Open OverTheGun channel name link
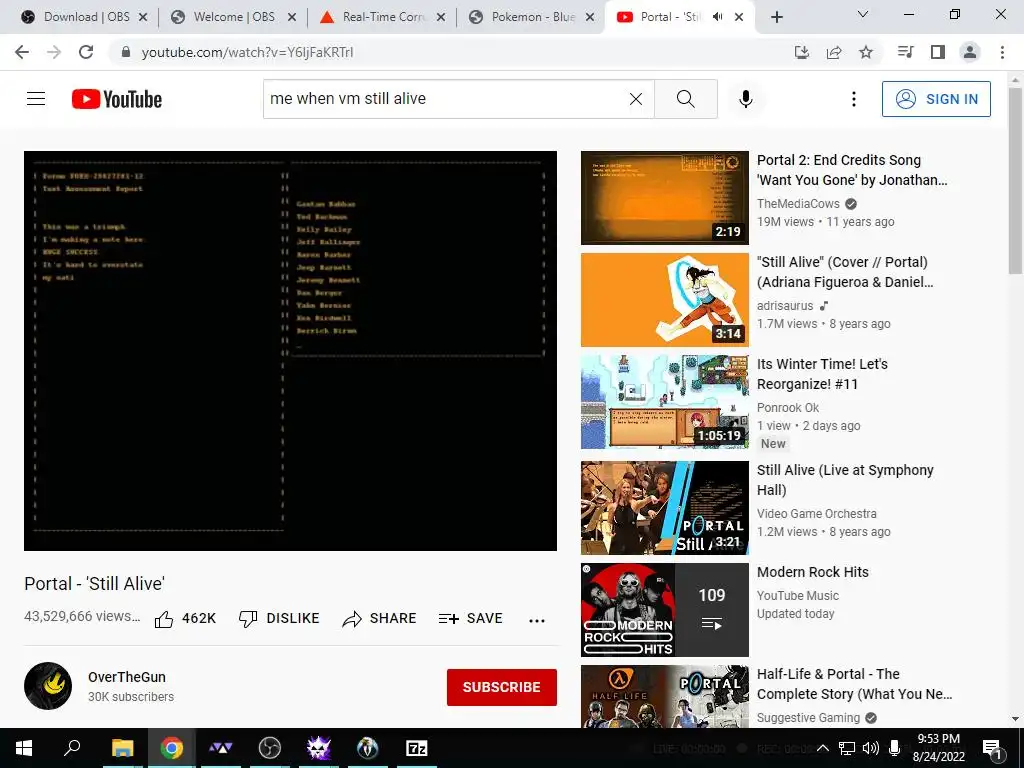 click(127, 677)
